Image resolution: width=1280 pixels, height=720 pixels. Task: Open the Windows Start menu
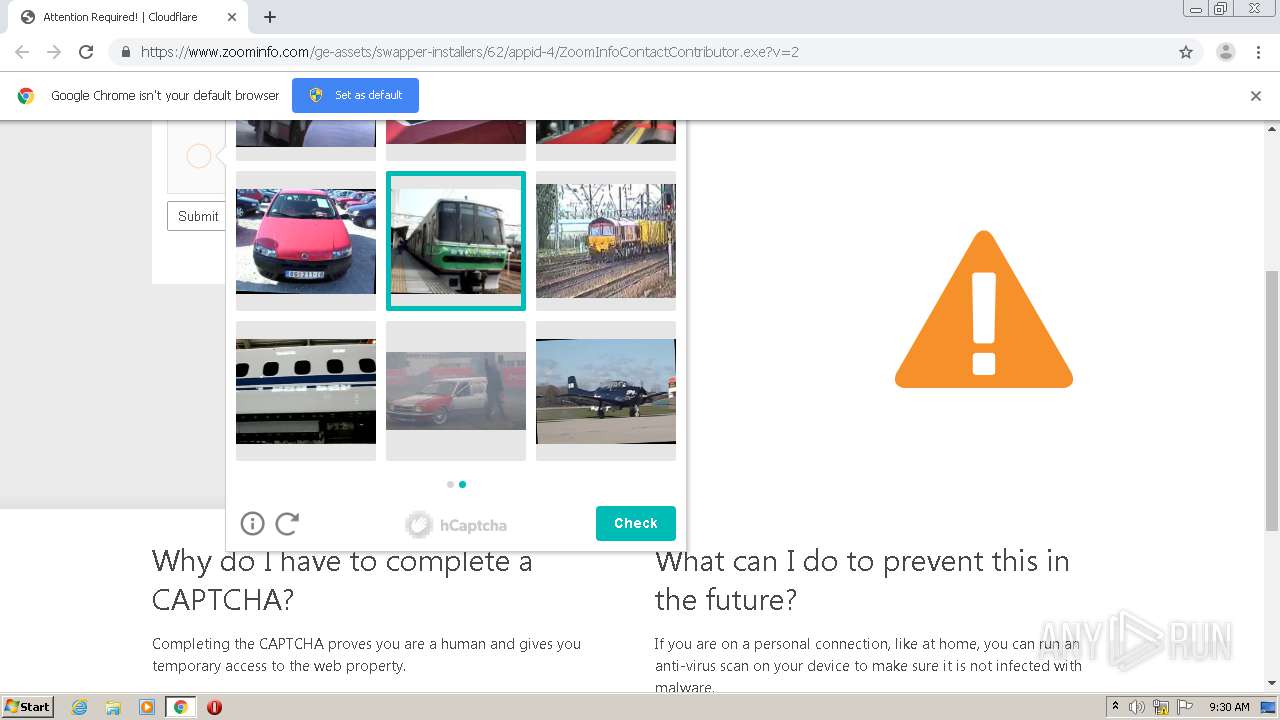click(28, 707)
